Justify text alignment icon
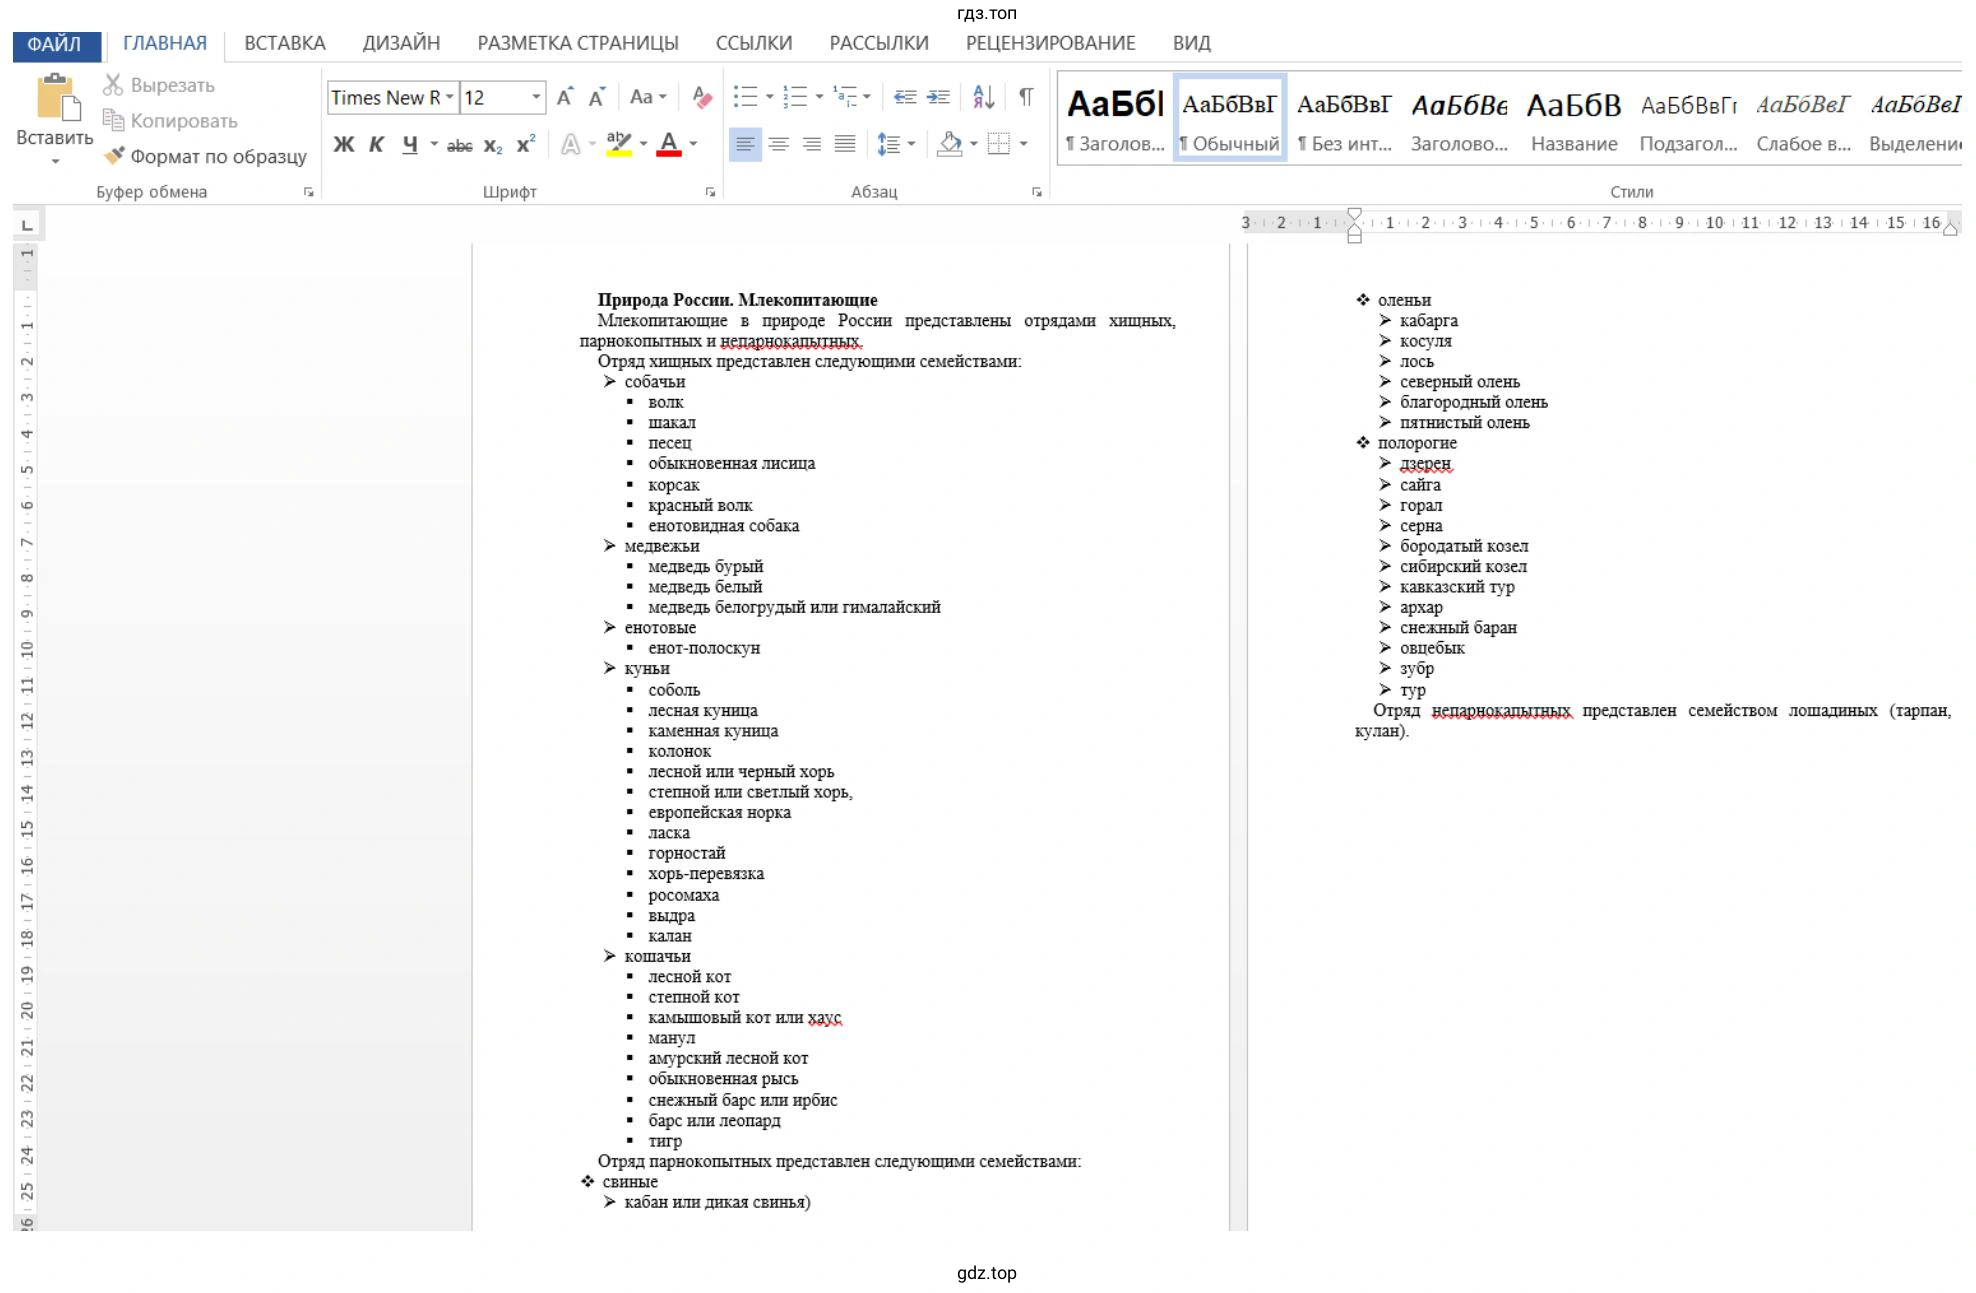Screen dimensions: 1976x1293 845,144
